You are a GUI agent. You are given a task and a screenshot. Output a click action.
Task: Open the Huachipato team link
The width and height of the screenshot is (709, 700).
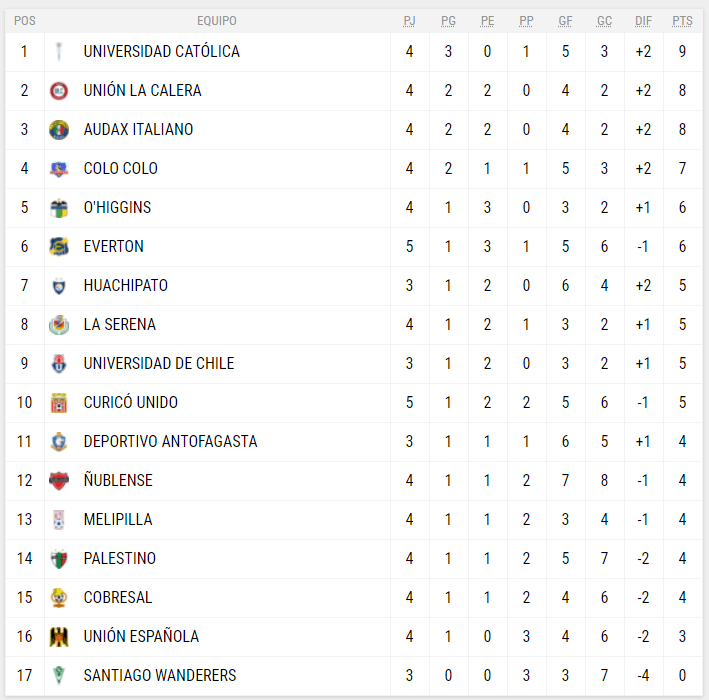point(125,285)
